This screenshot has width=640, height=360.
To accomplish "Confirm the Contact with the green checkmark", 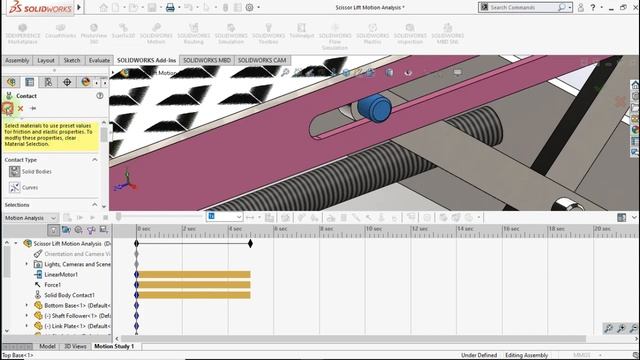I will pyautogui.click(x=8, y=108).
